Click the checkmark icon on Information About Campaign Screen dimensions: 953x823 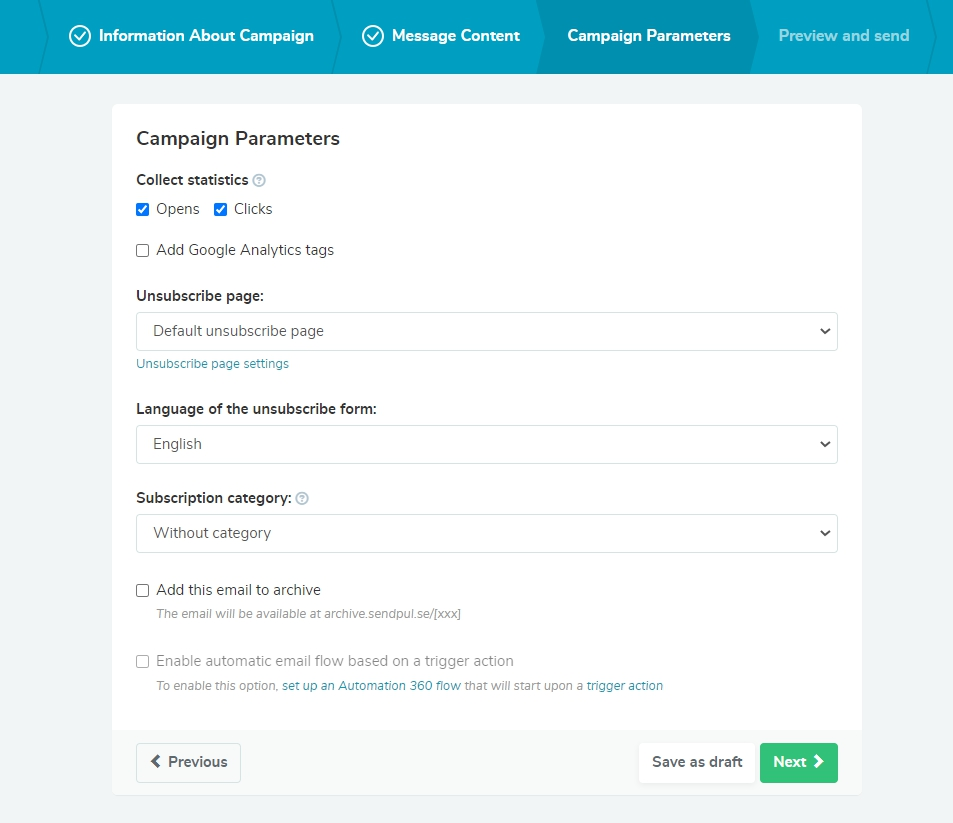[x=80, y=36]
